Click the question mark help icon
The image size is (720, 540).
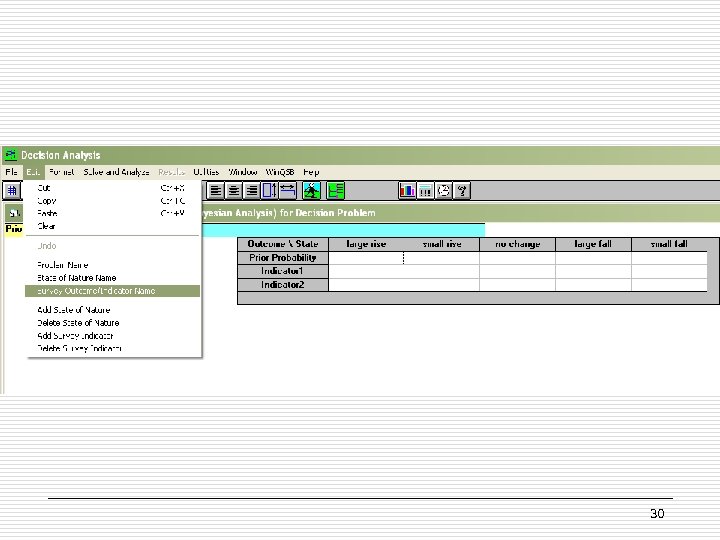[x=462, y=191]
